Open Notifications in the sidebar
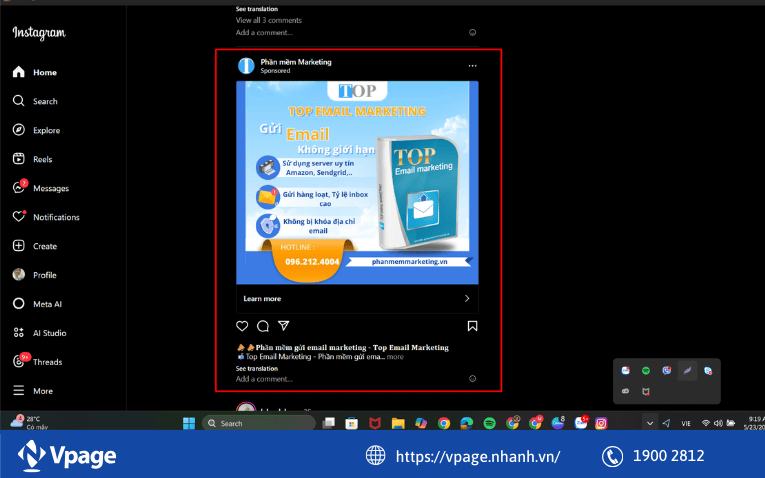The image size is (765, 478). pos(46,217)
